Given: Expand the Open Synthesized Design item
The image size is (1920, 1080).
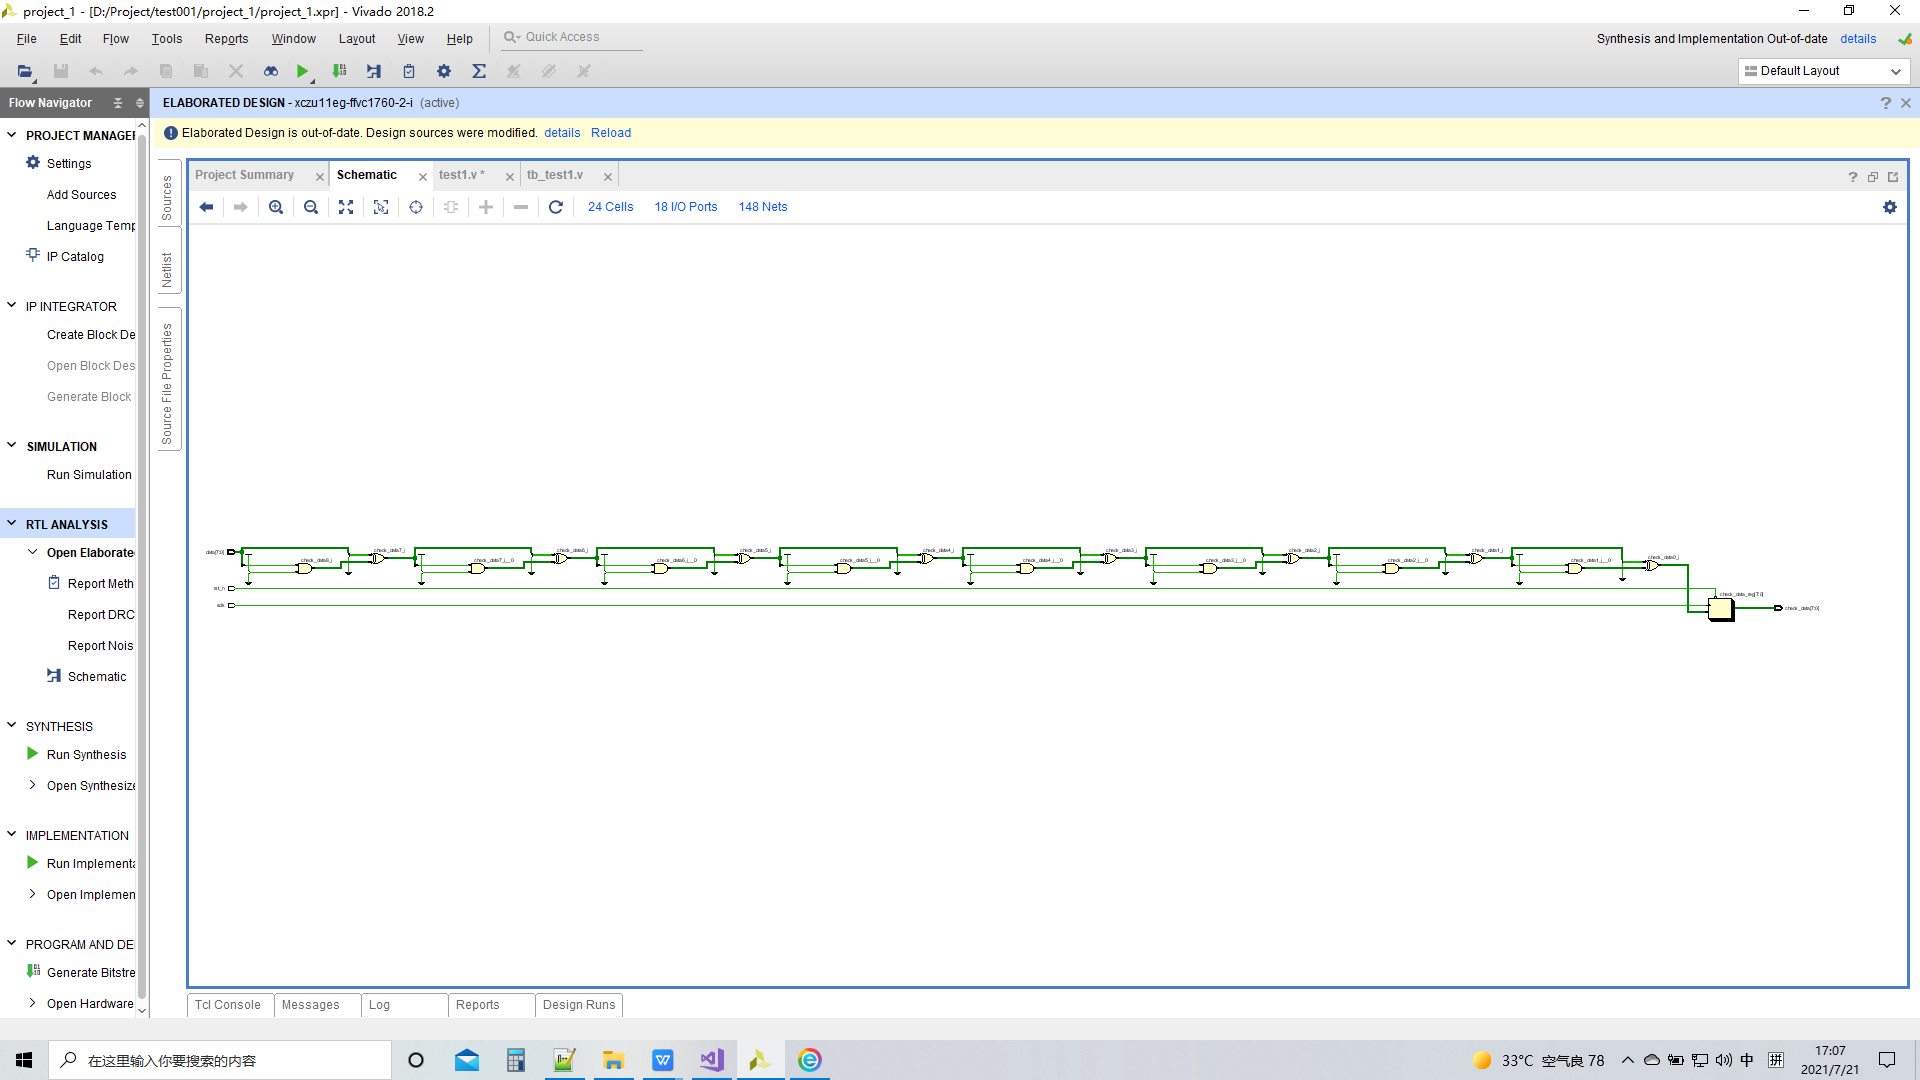Looking at the screenshot, I should 32,785.
